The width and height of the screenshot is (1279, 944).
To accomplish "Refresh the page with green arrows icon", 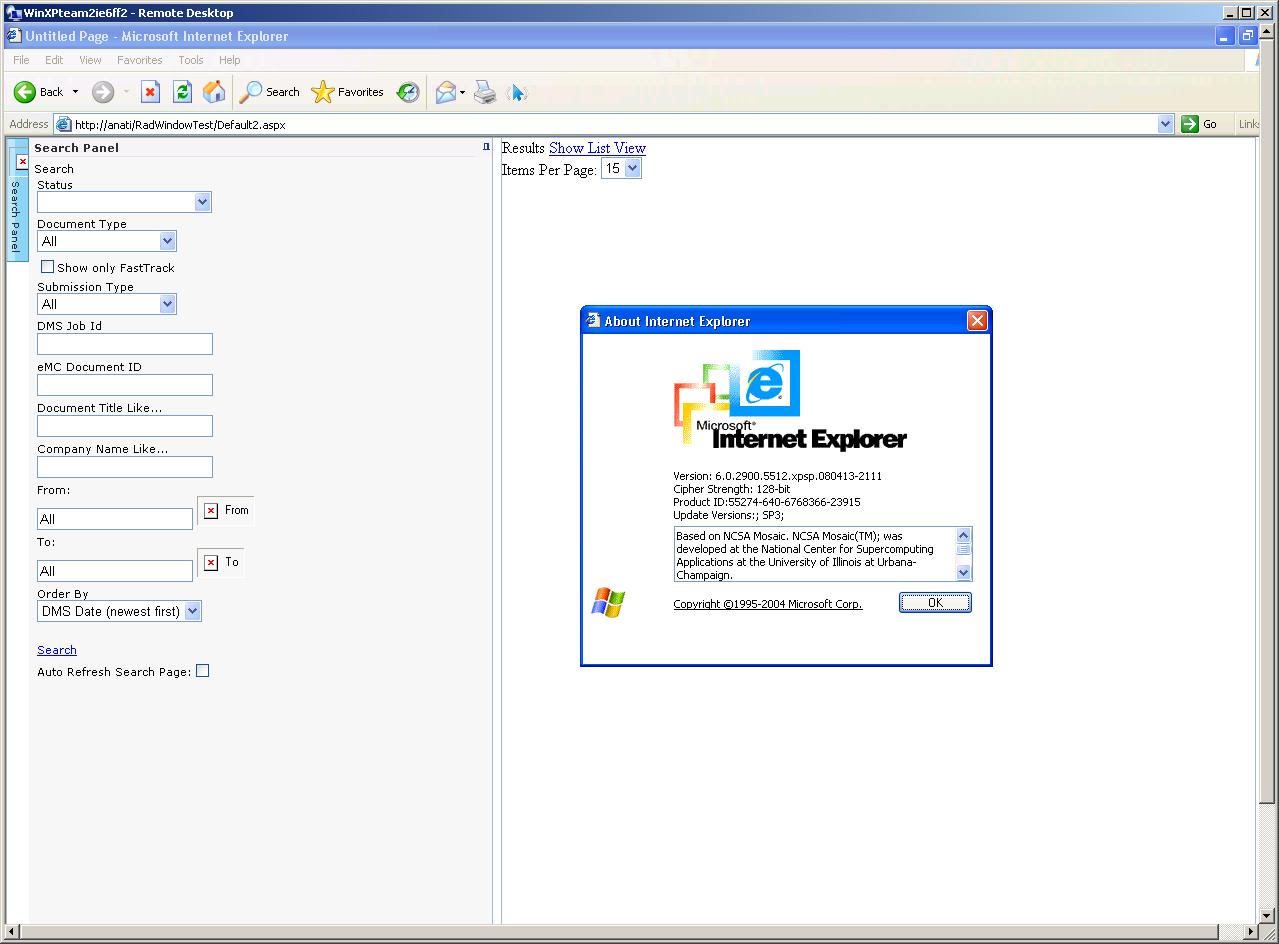I will [182, 92].
